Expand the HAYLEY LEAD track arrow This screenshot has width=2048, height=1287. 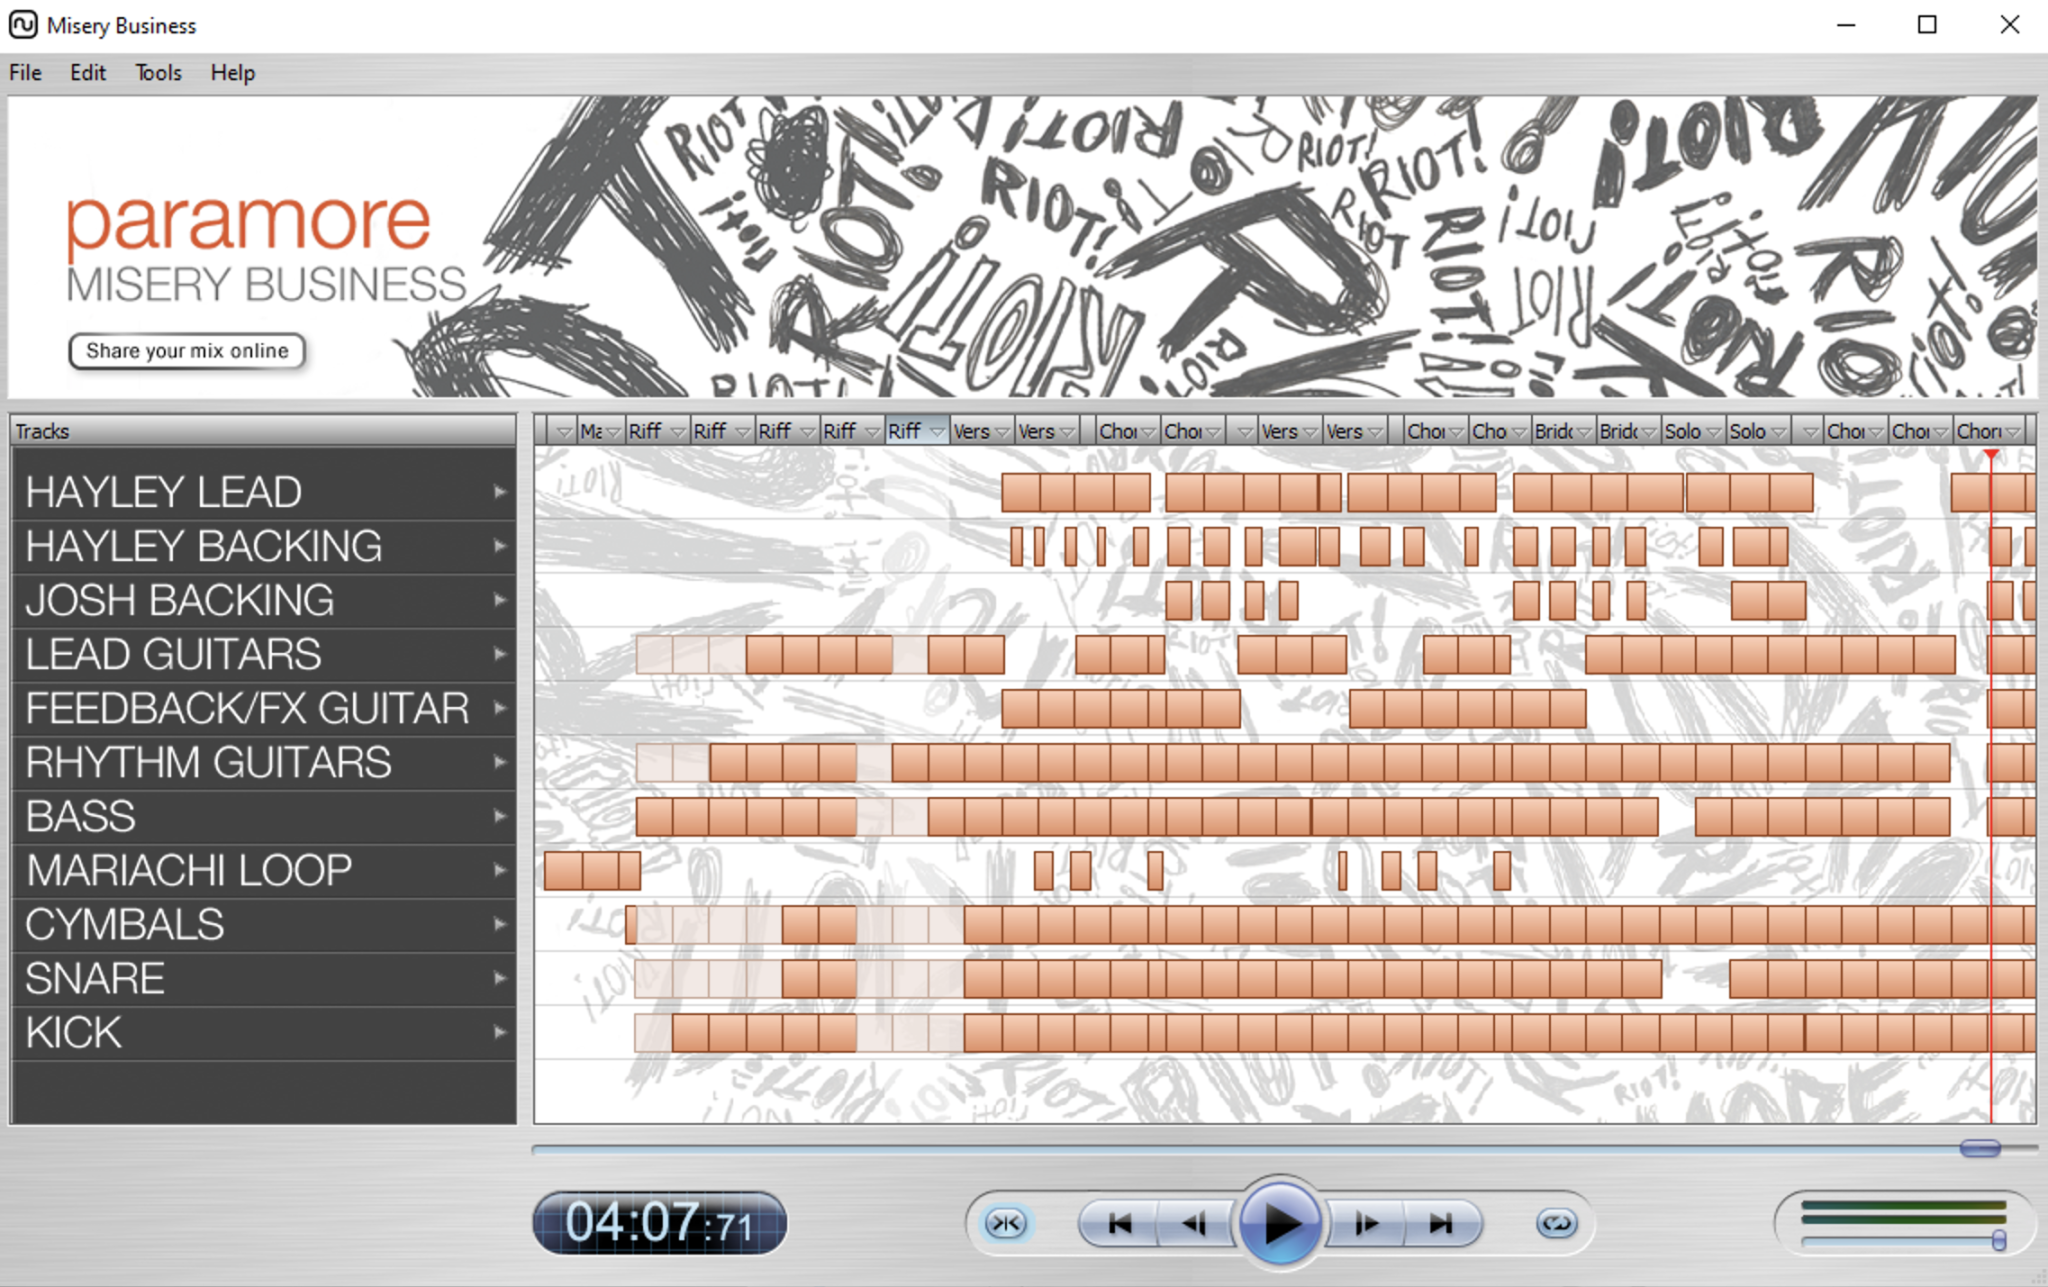point(500,492)
